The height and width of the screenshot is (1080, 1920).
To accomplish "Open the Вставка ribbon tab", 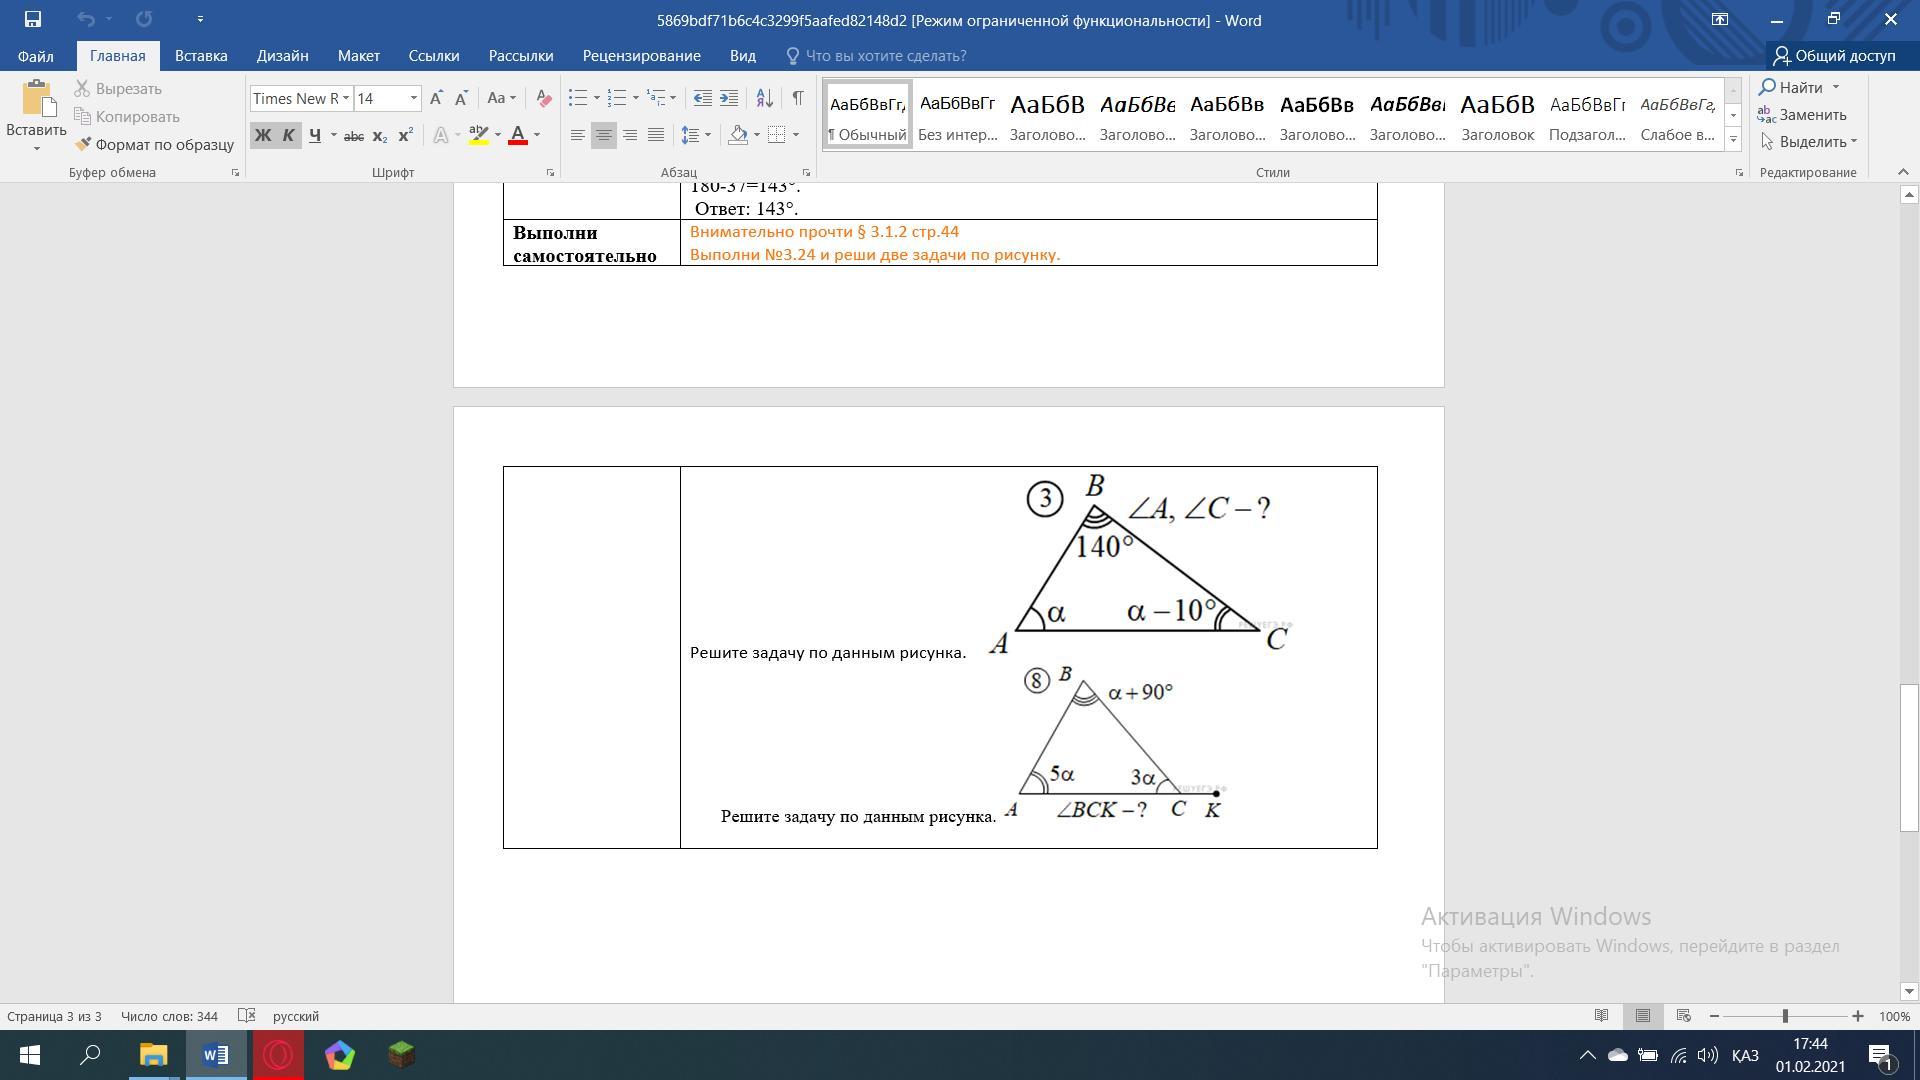I will (x=201, y=56).
